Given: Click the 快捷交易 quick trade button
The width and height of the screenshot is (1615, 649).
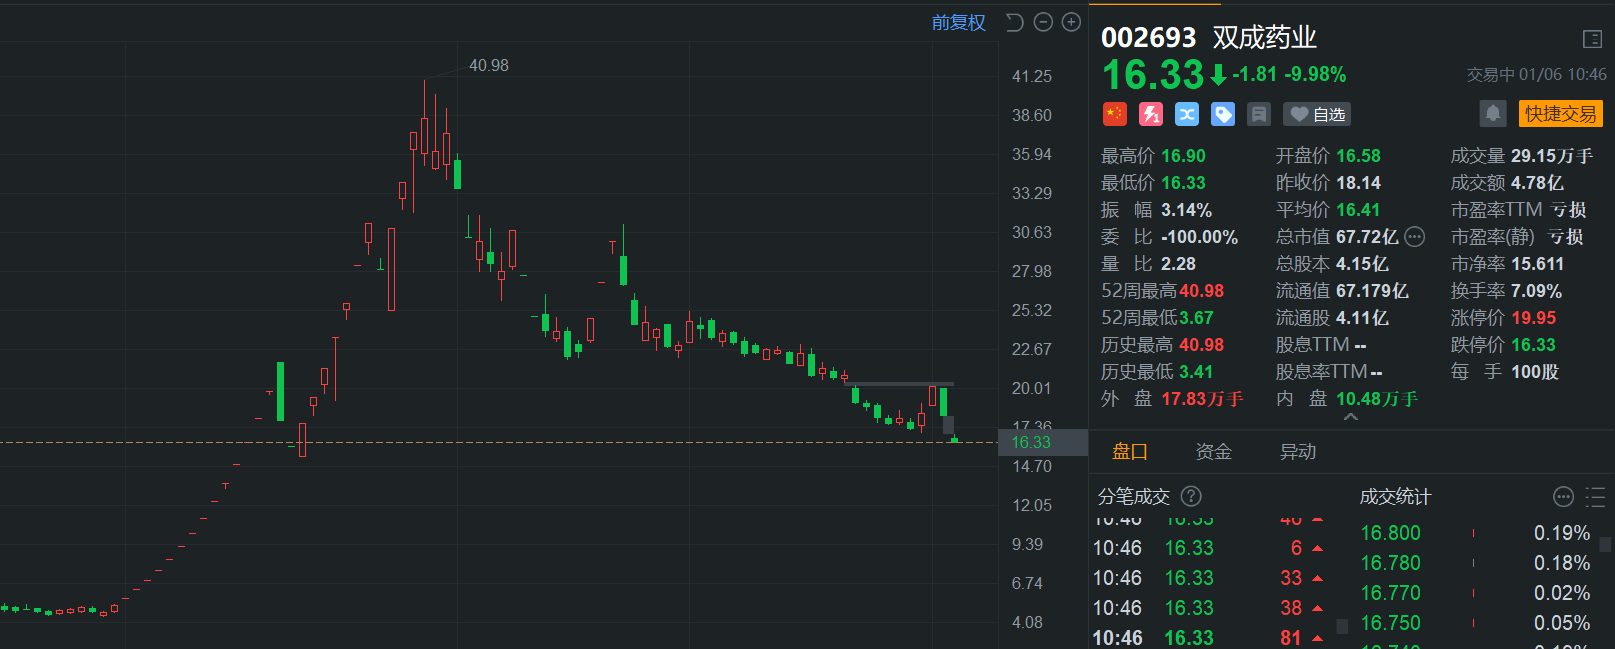Looking at the screenshot, I should (1560, 113).
